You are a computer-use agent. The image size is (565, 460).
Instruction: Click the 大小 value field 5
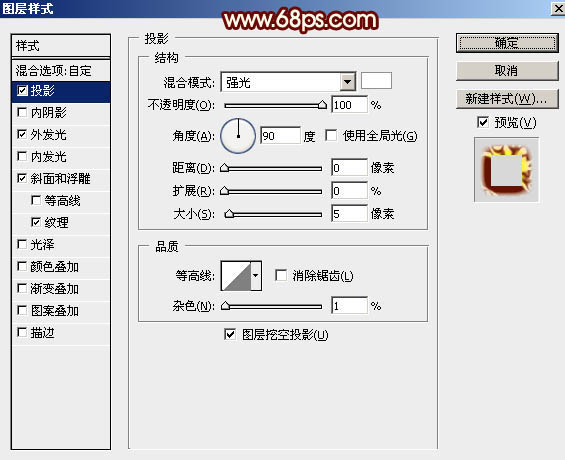(x=350, y=214)
